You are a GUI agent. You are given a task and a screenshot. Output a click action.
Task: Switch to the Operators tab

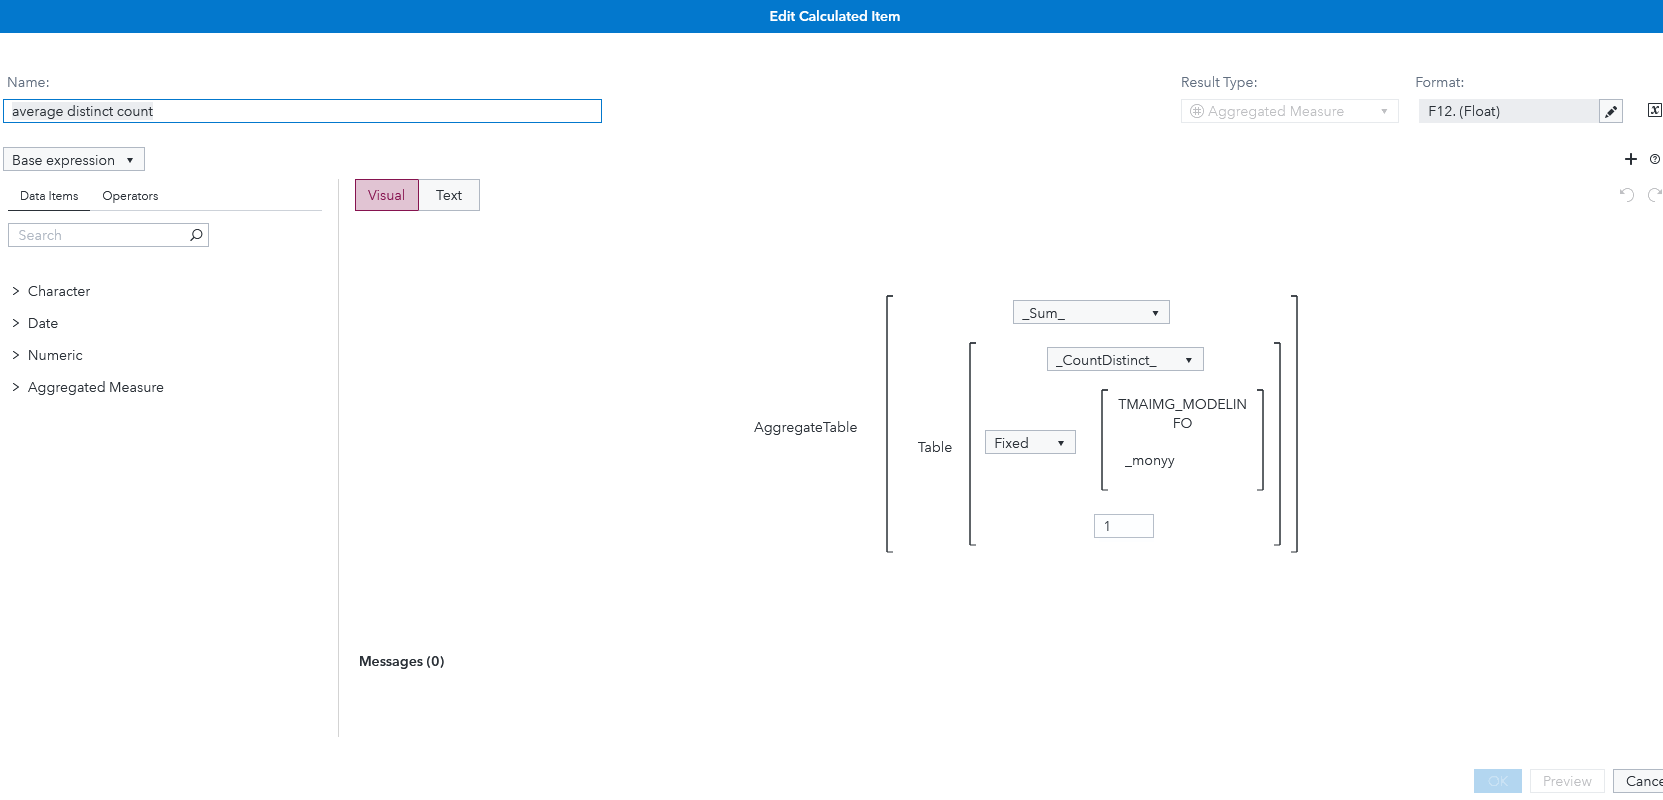click(x=130, y=196)
